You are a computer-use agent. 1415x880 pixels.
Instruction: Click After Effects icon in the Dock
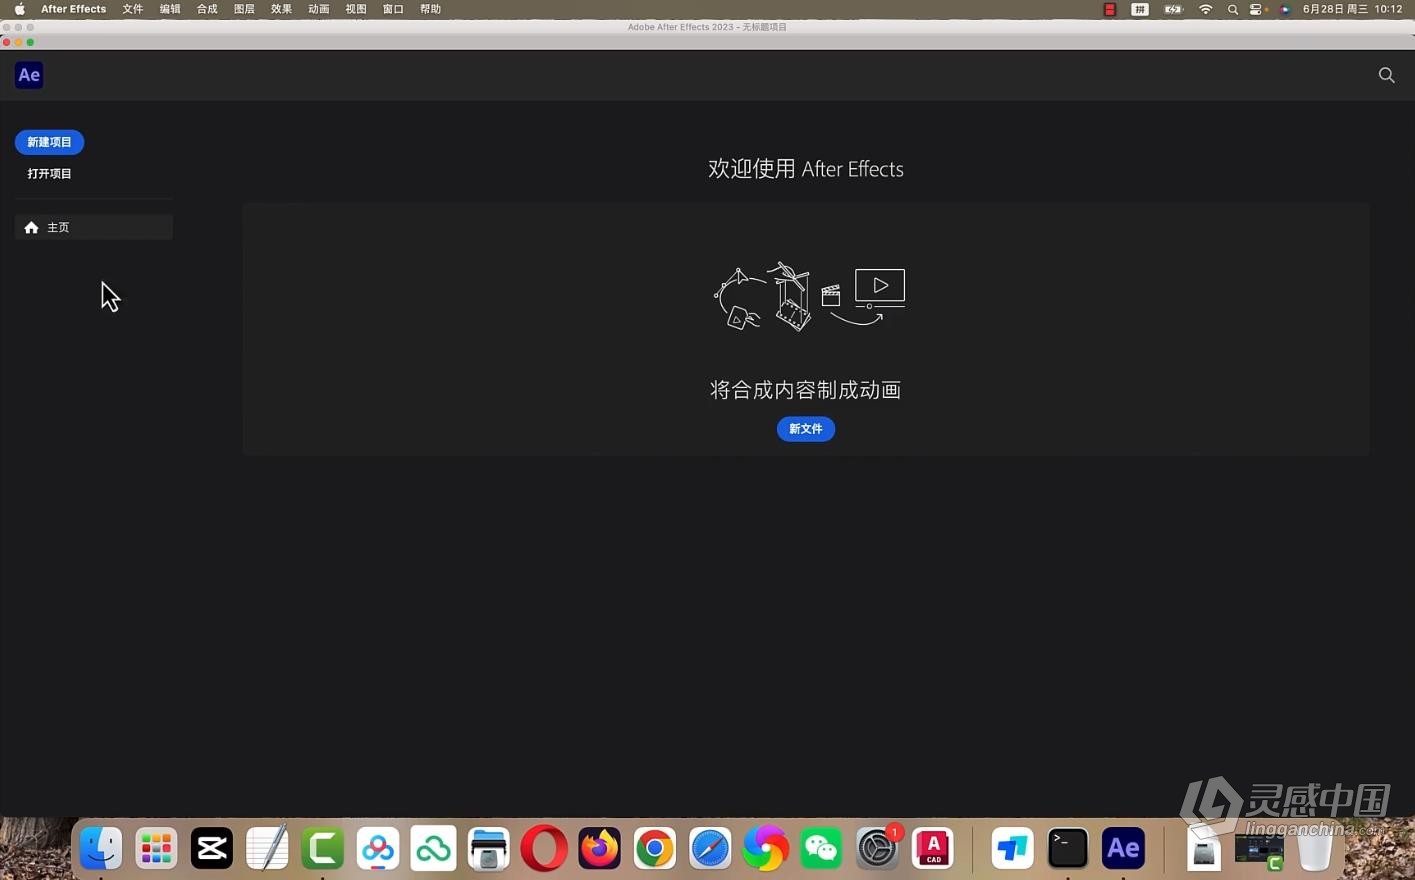click(x=1123, y=848)
